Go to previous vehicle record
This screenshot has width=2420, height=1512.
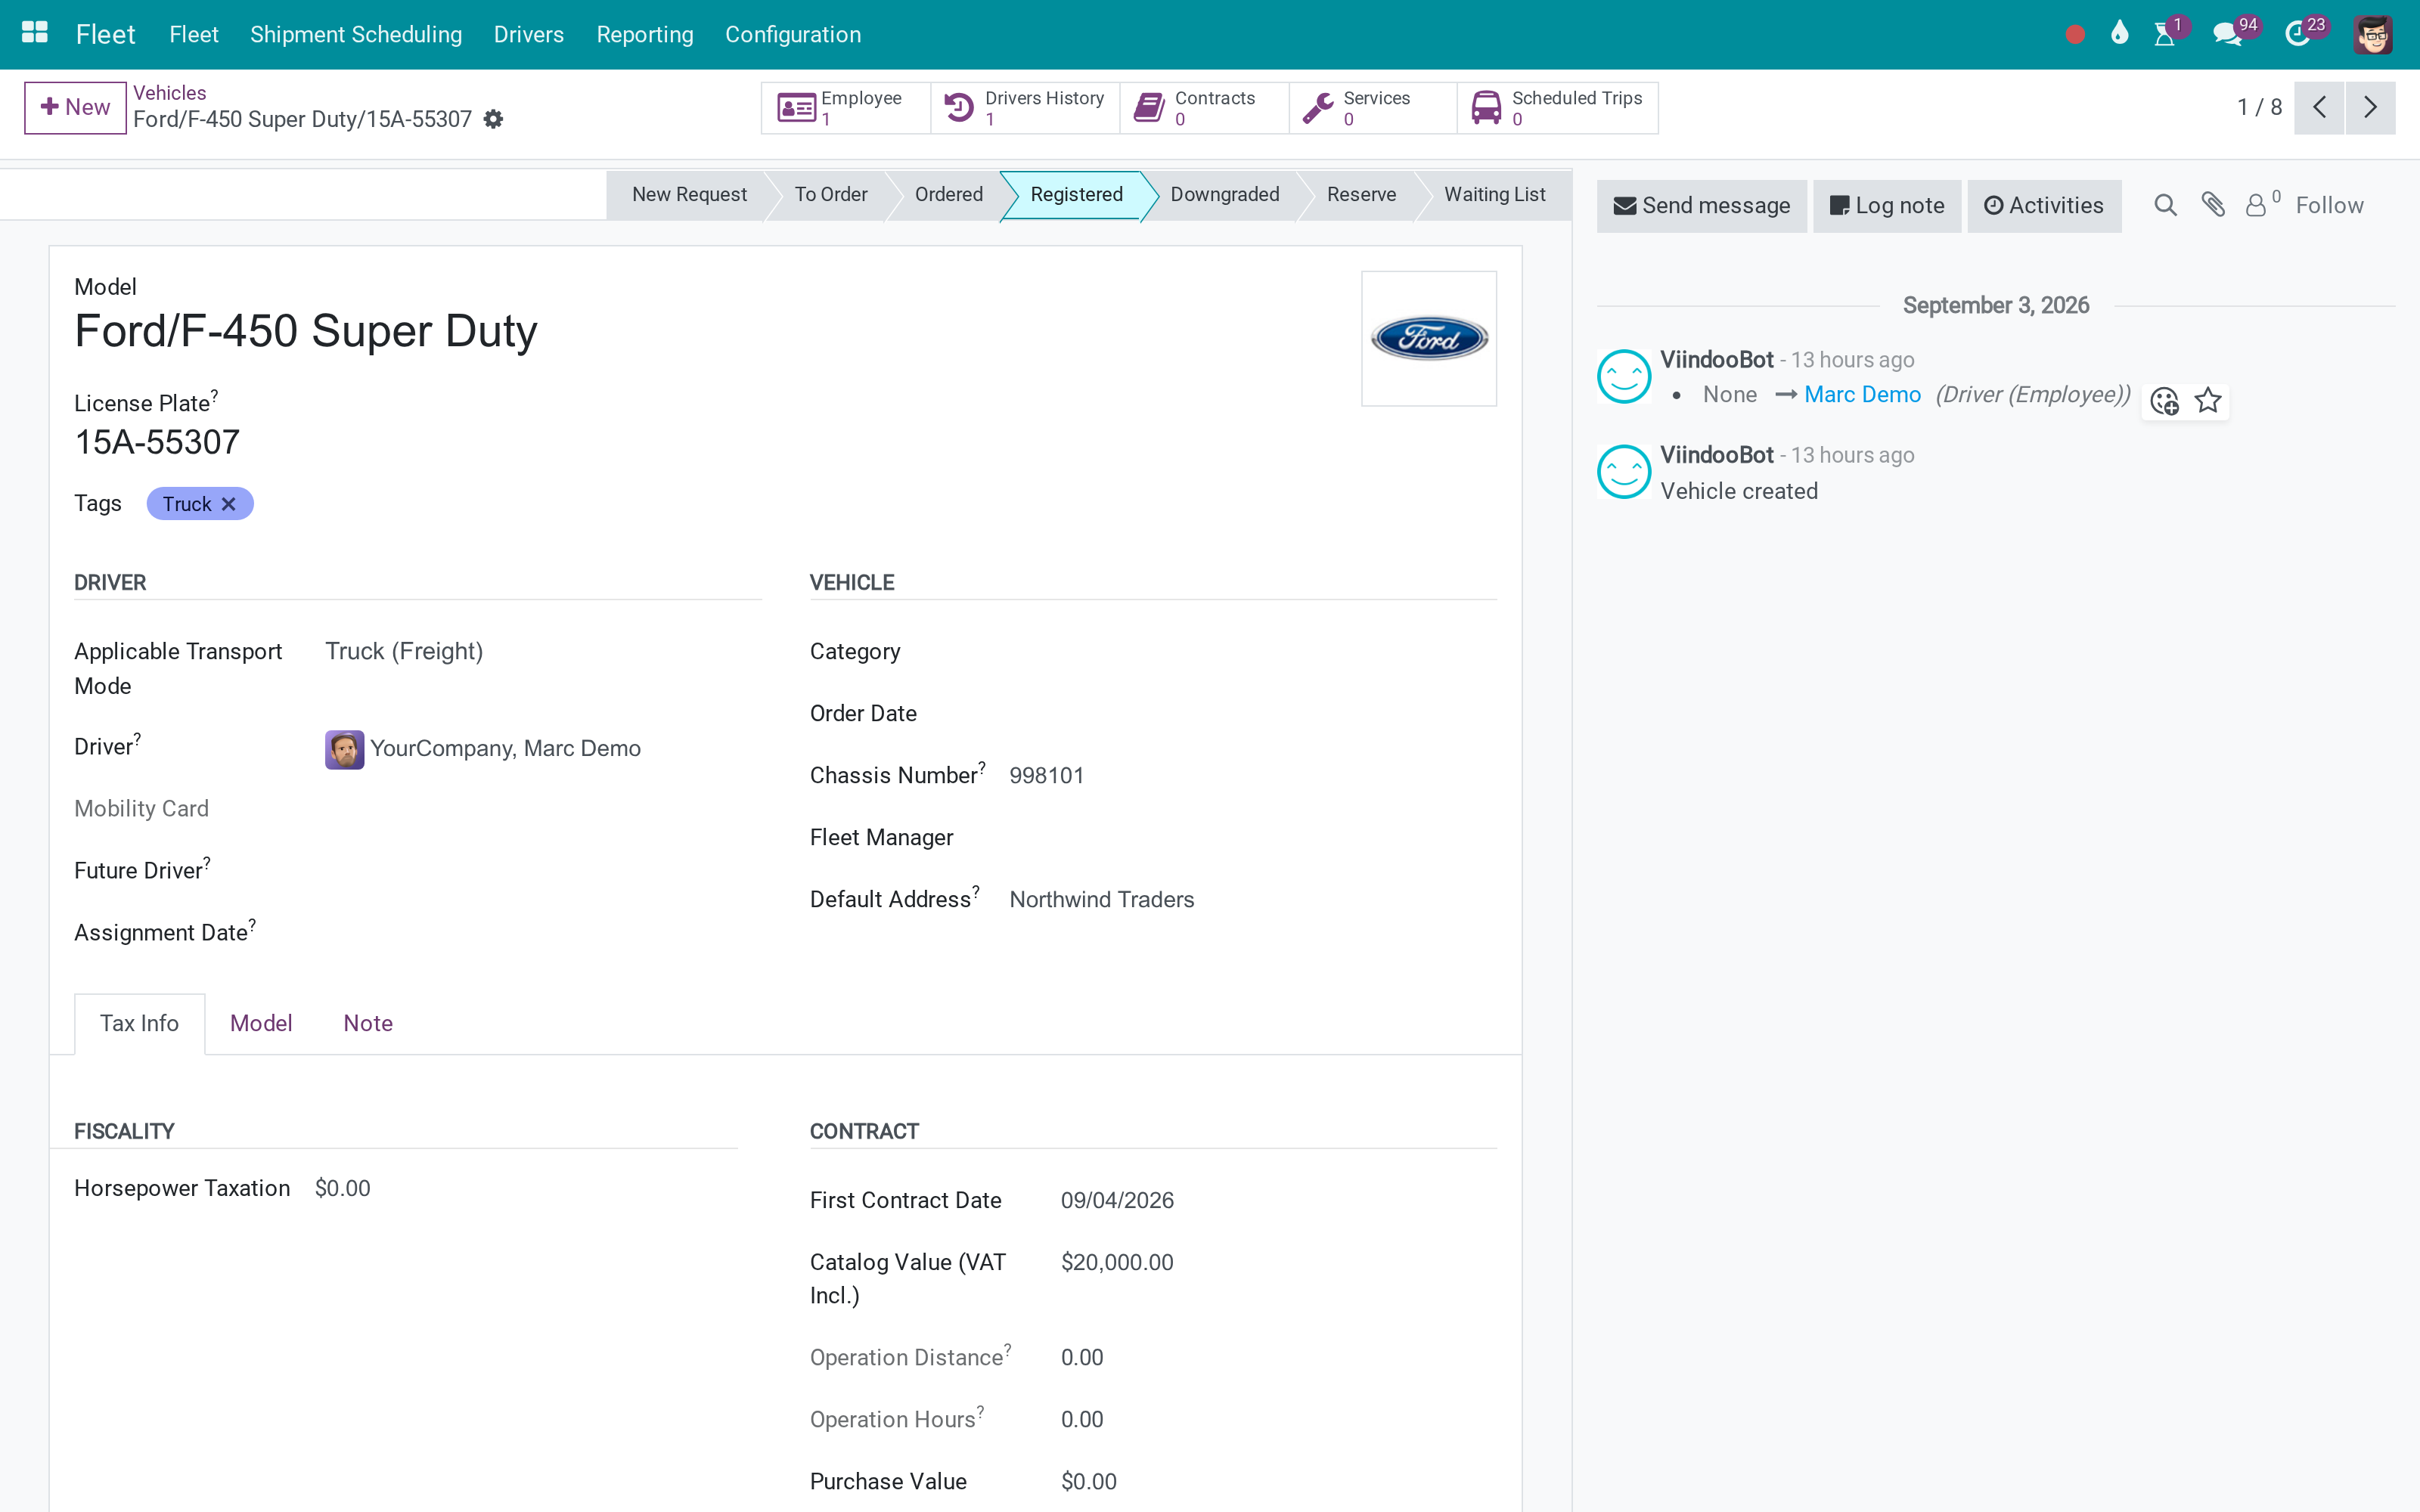[2319, 107]
